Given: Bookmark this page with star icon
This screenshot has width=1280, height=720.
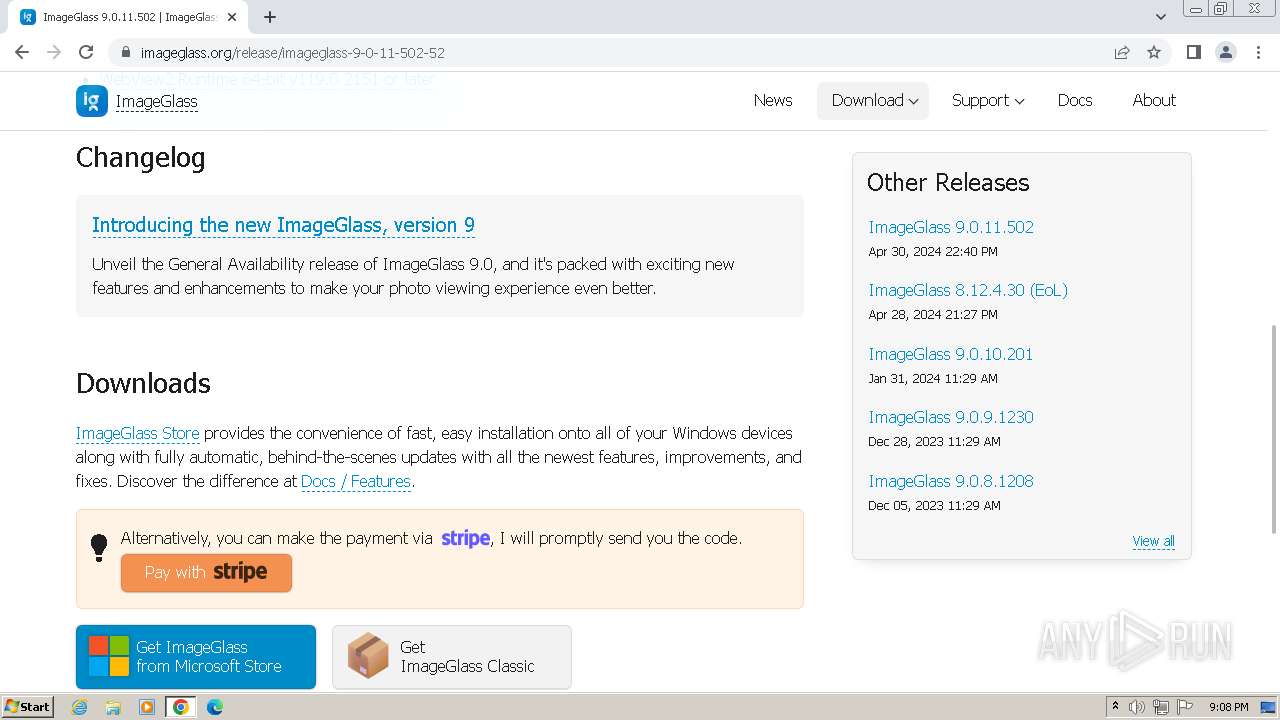Looking at the screenshot, I should (x=1154, y=52).
